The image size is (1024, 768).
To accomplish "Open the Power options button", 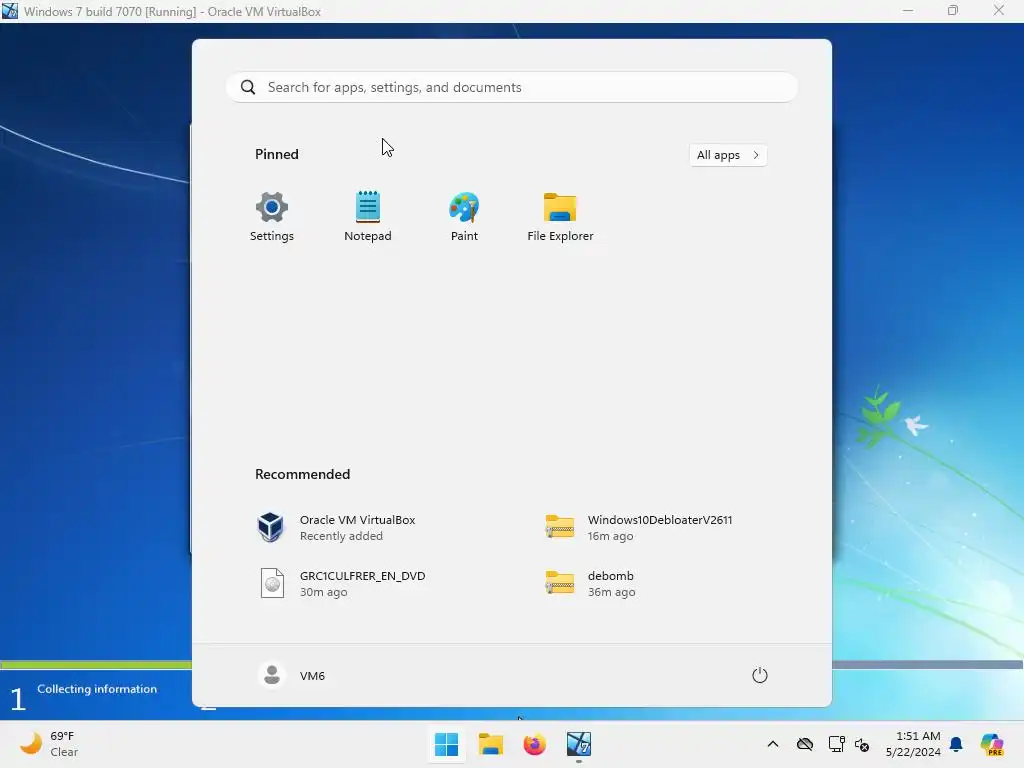I will (x=760, y=675).
